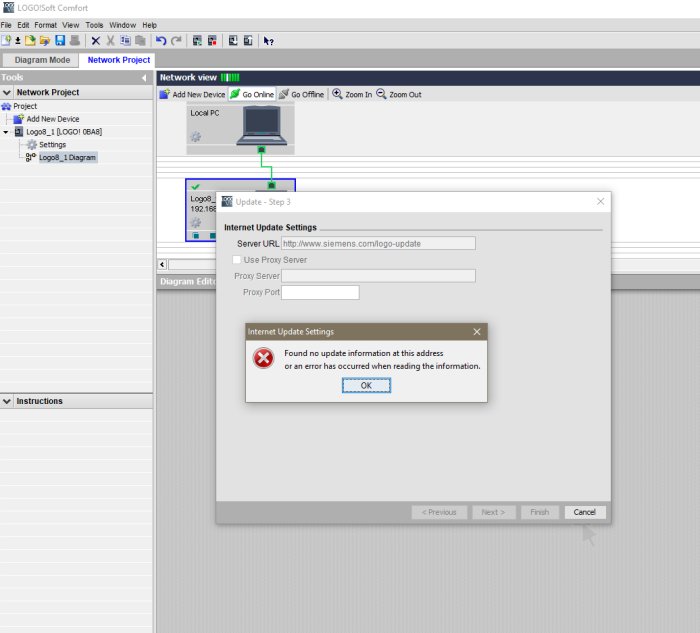Viewport: 700px width, 633px height.
Task: Select the Network Project tab
Action: (119, 60)
